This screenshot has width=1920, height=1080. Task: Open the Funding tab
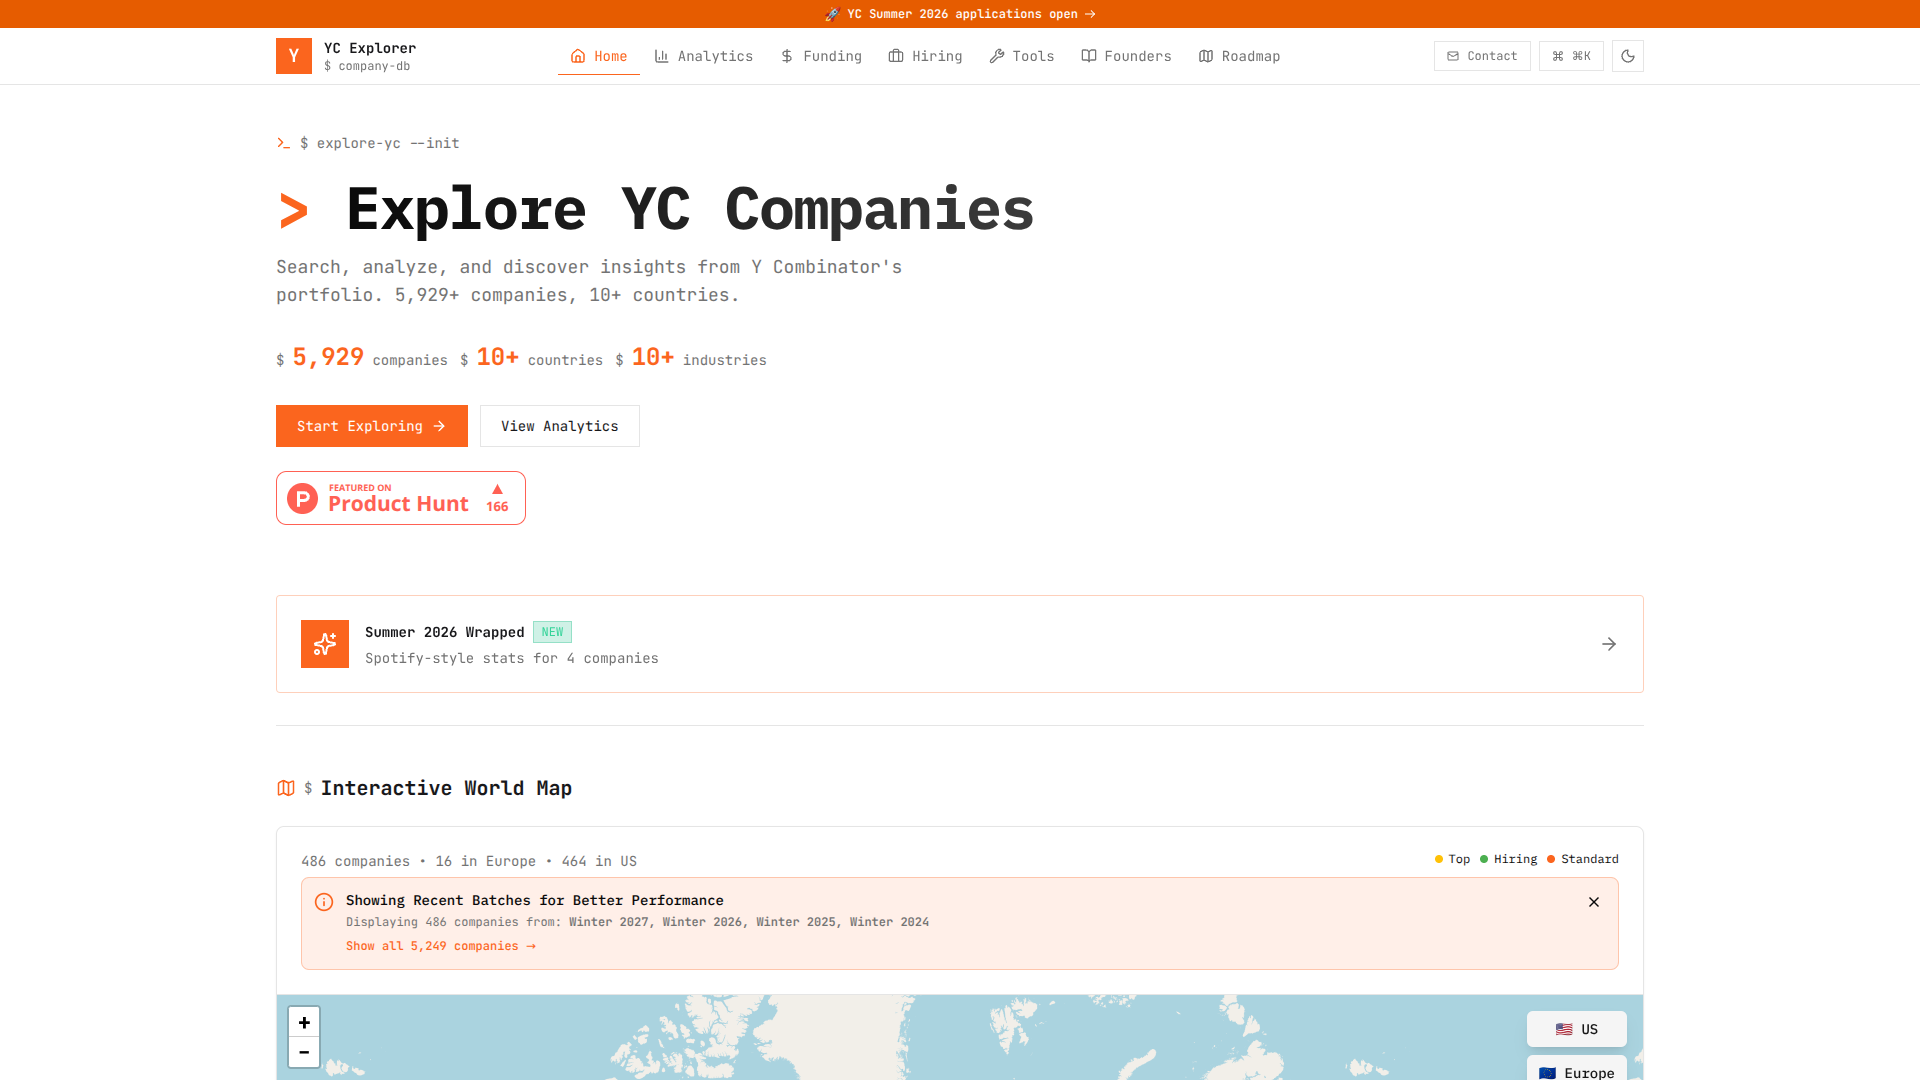pos(821,56)
